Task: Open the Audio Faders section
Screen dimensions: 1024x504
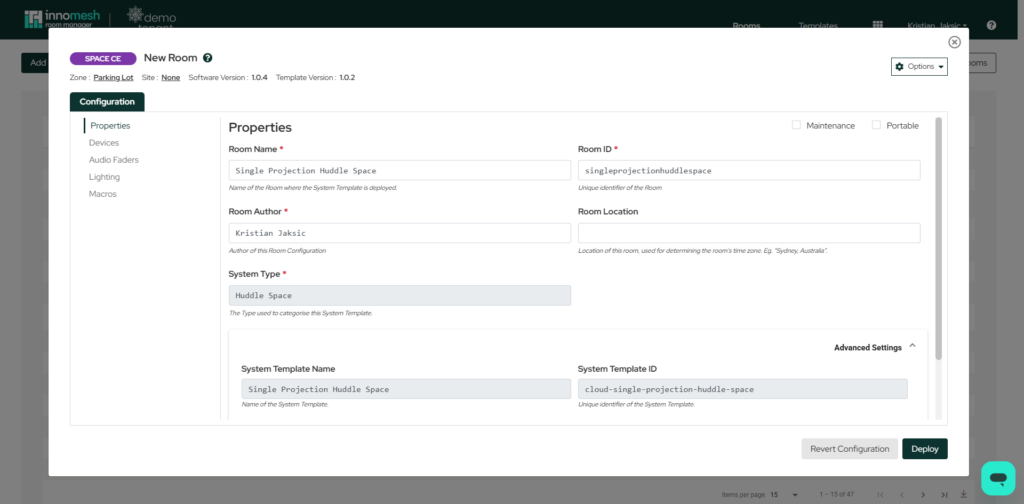Action: 113,160
